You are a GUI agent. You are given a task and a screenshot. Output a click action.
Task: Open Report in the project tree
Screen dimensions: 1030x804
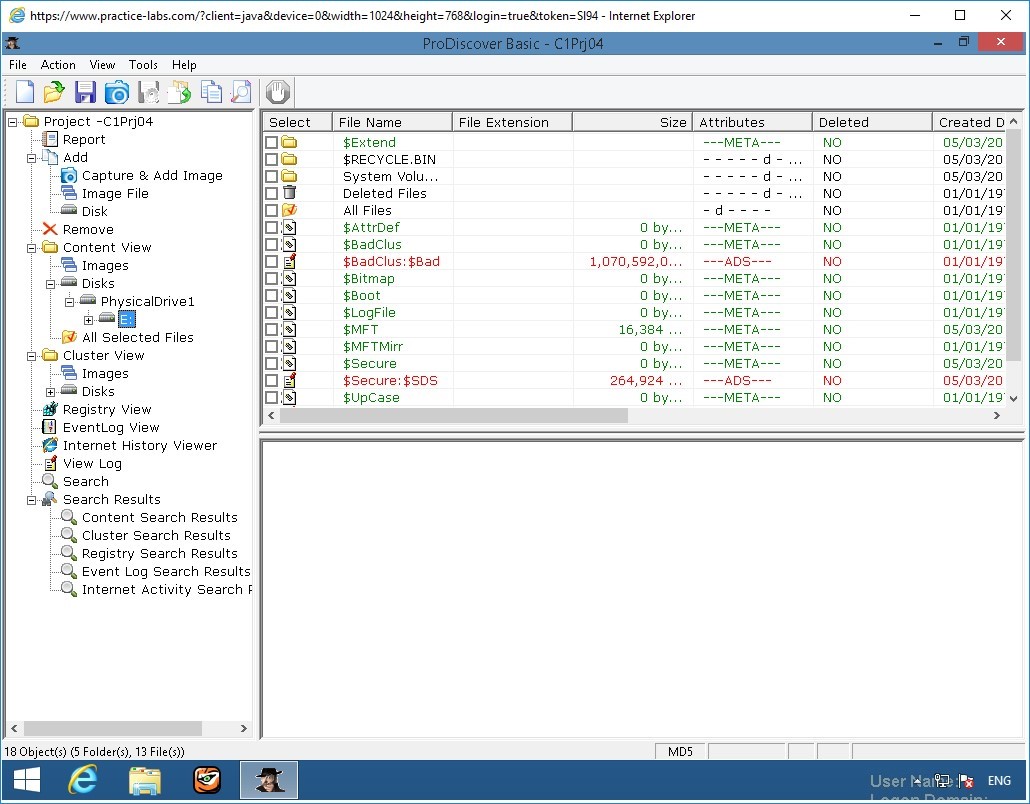coord(83,139)
